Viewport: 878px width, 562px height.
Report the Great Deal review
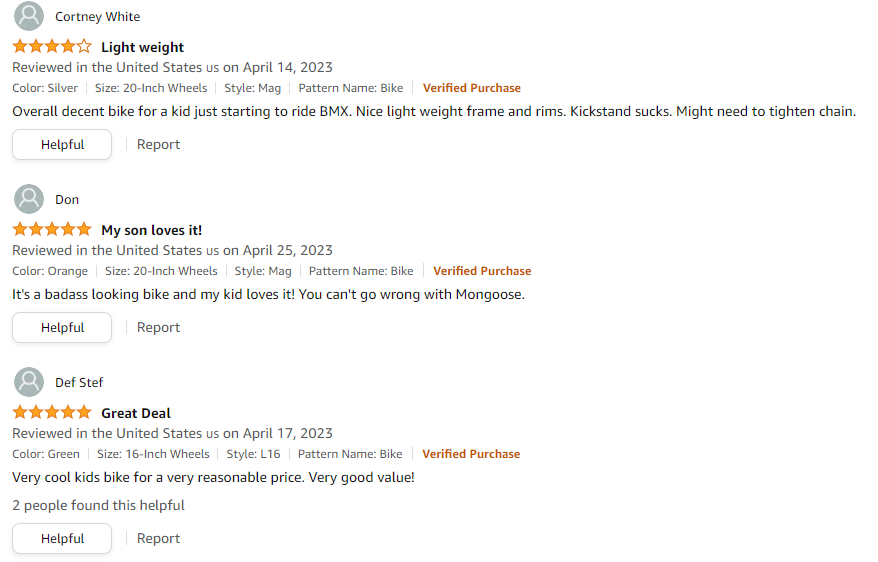(x=158, y=539)
